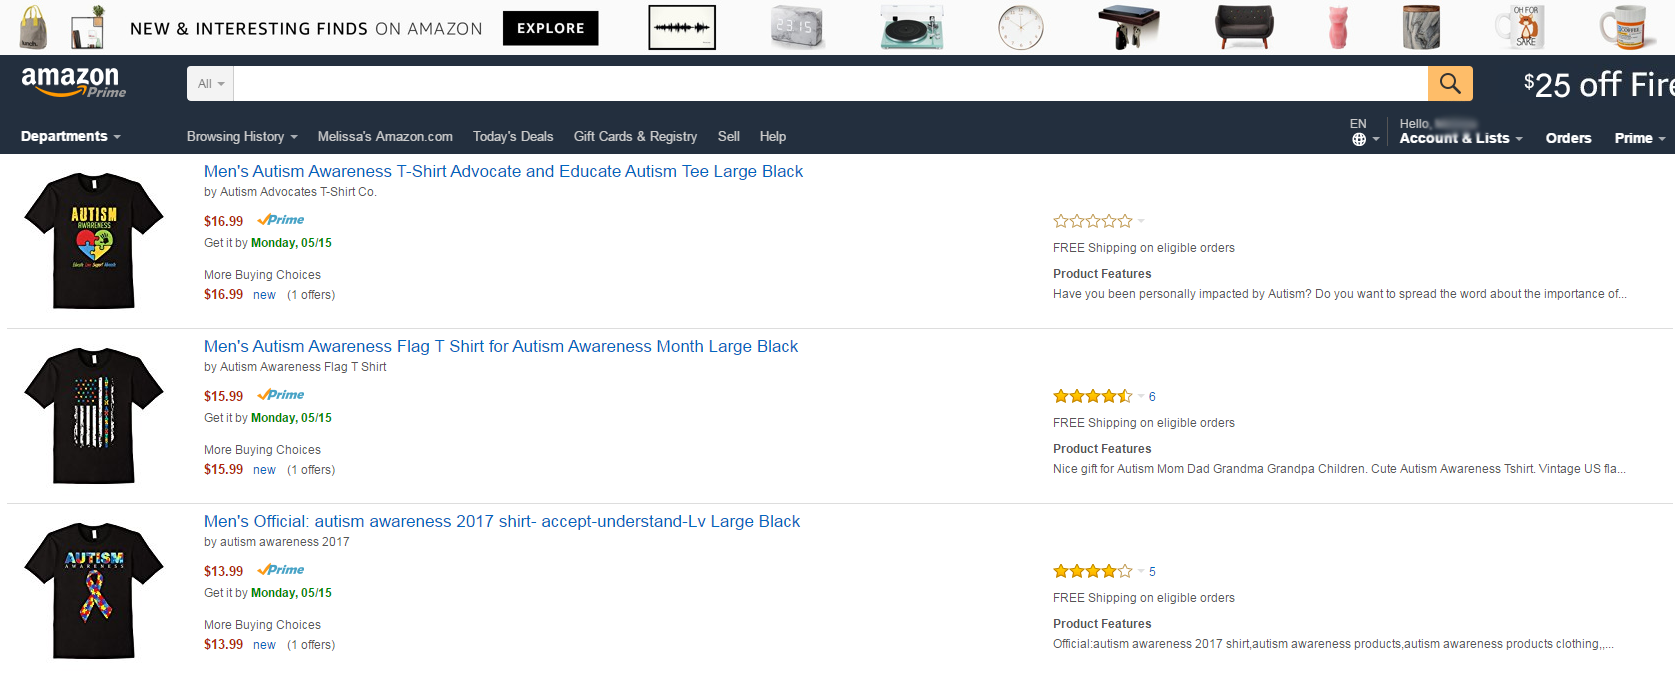The image size is (1675, 698).
Task: Open the 6 reviews count link
Action: coord(1152,397)
